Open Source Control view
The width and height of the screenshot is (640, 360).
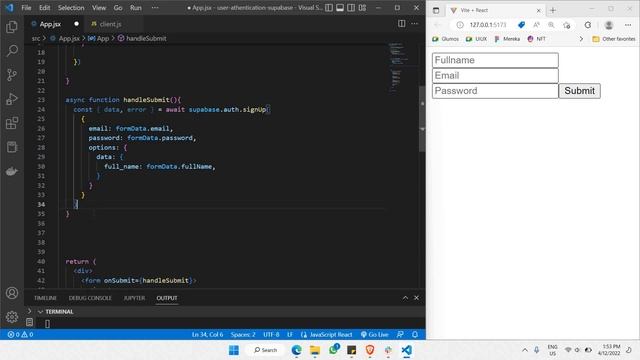pyautogui.click(x=12, y=75)
